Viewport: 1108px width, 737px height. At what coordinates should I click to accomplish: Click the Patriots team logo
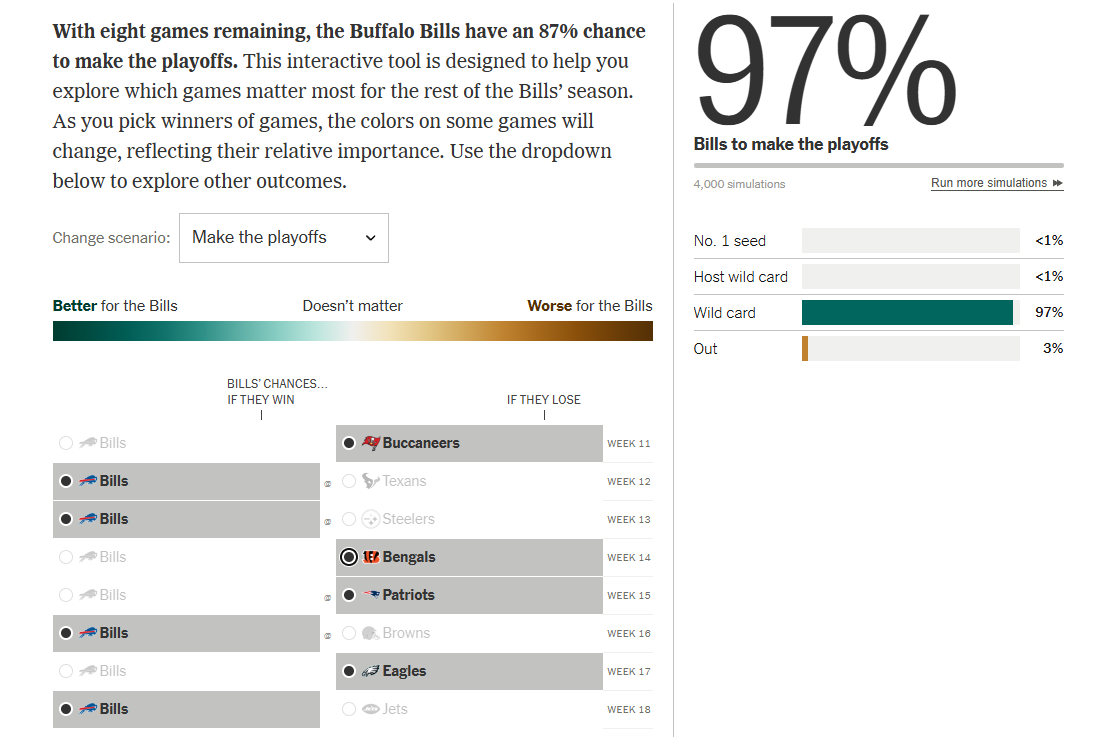(x=371, y=595)
